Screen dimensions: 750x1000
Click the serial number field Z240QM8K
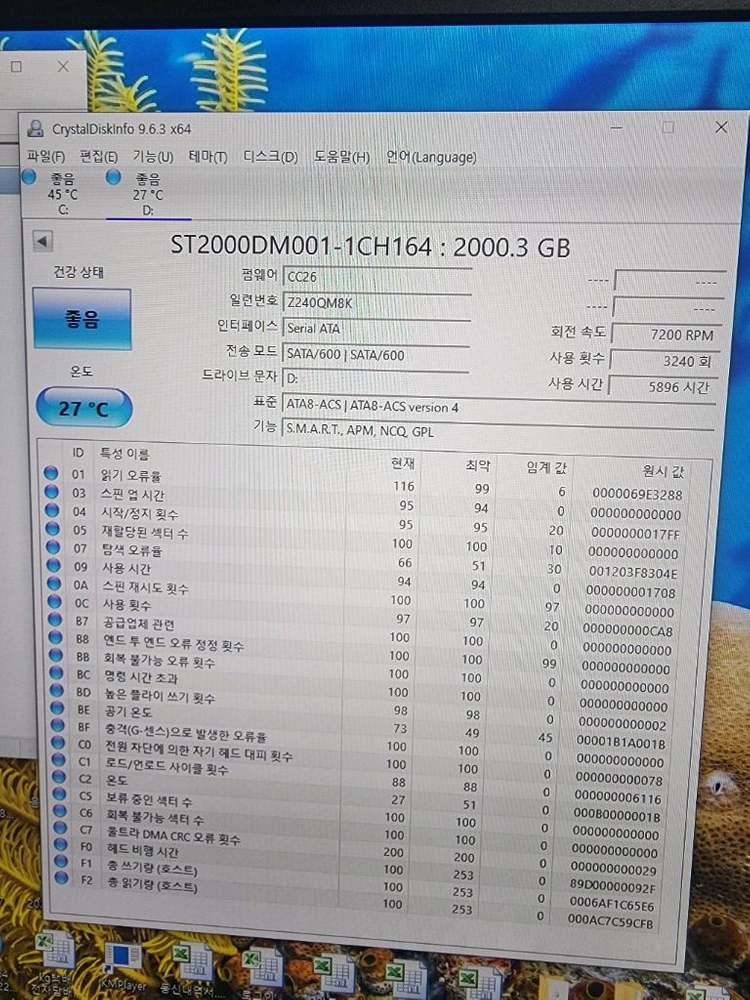pos(377,302)
